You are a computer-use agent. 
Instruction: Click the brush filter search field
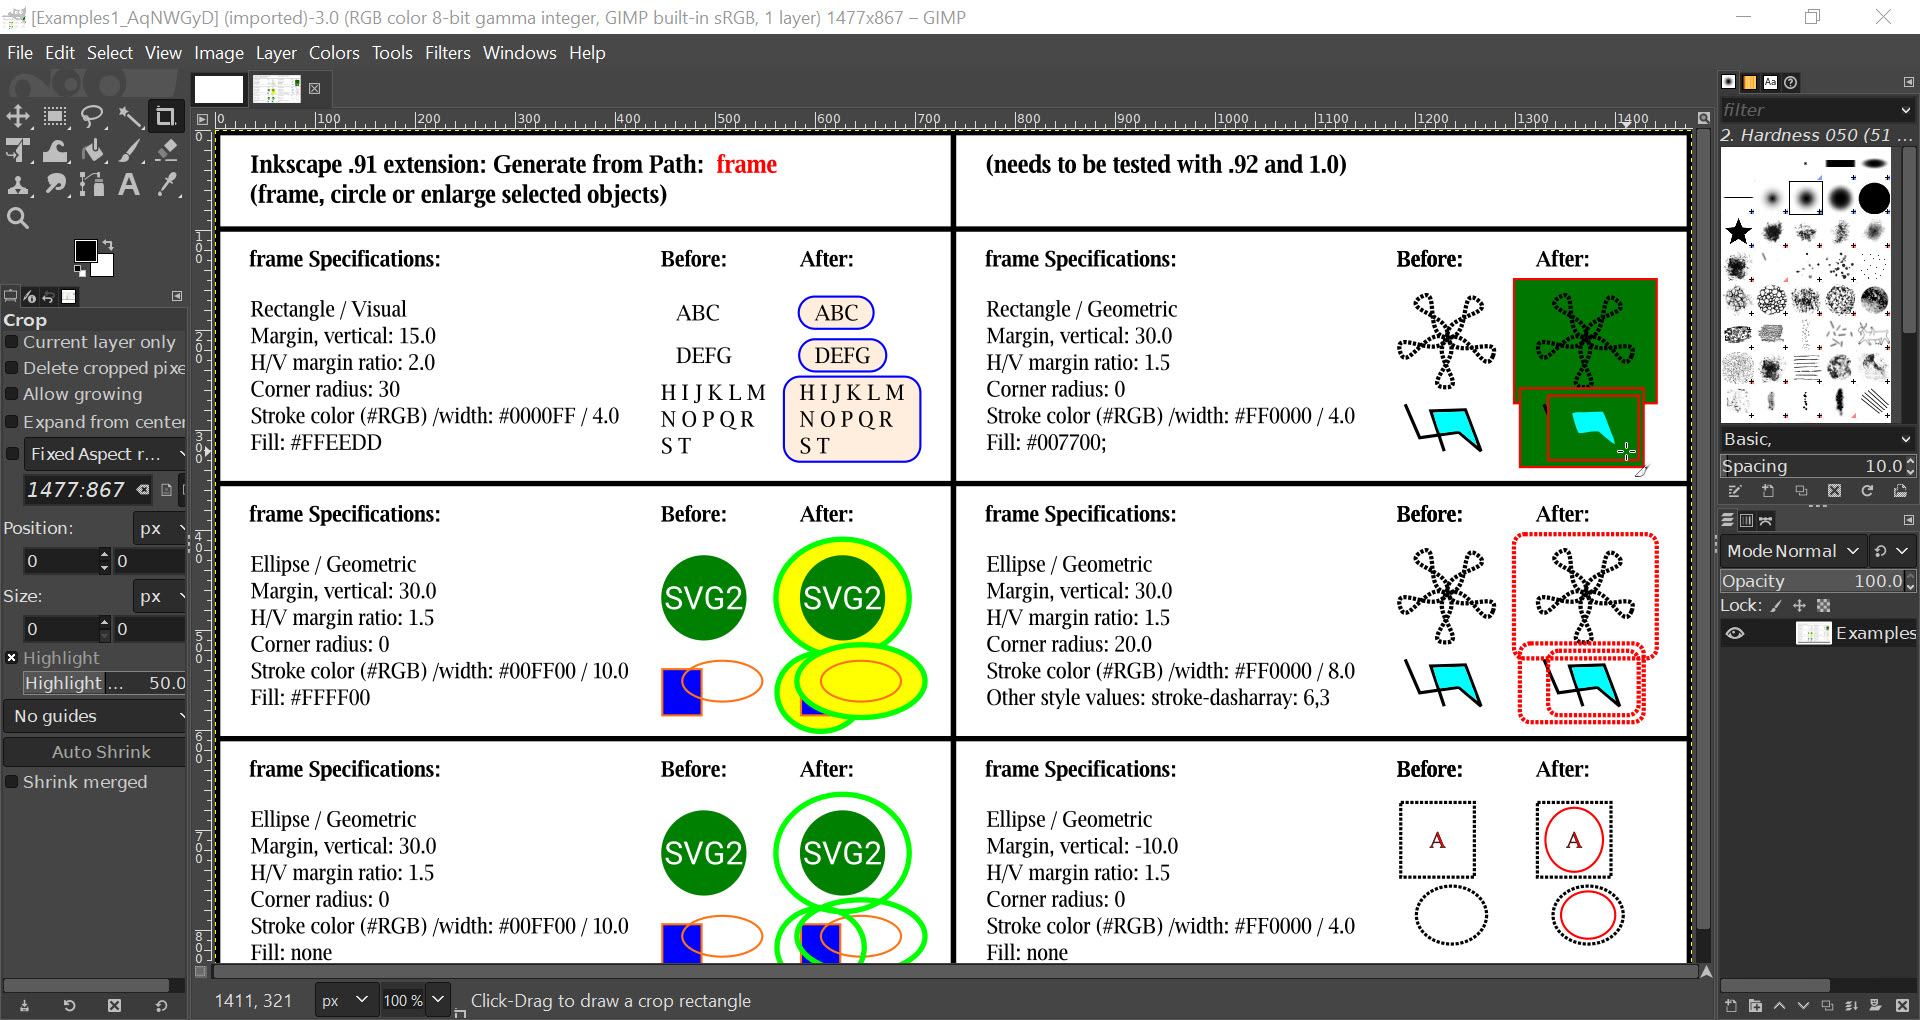click(1807, 110)
